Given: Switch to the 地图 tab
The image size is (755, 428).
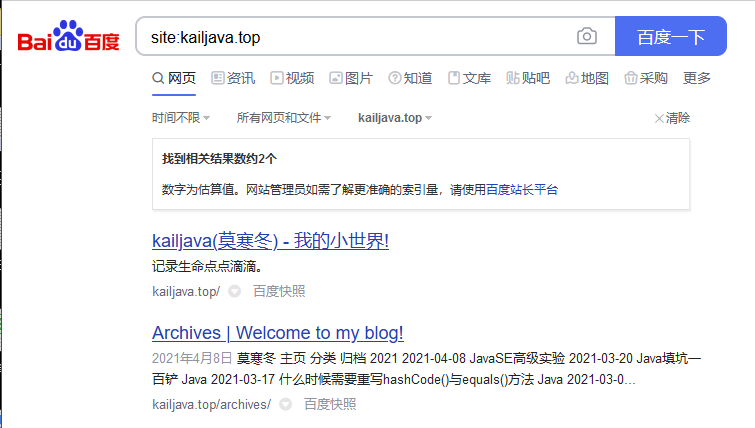Looking at the screenshot, I should coord(587,78).
